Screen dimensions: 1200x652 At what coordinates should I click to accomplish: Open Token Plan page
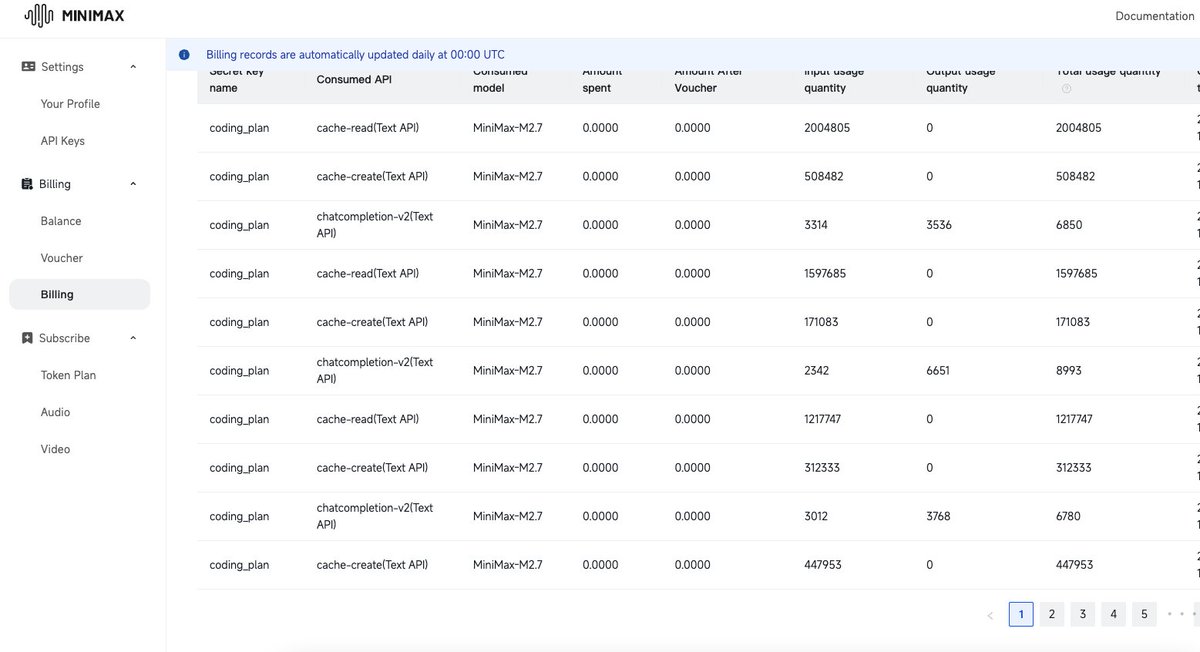click(x=68, y=375)
